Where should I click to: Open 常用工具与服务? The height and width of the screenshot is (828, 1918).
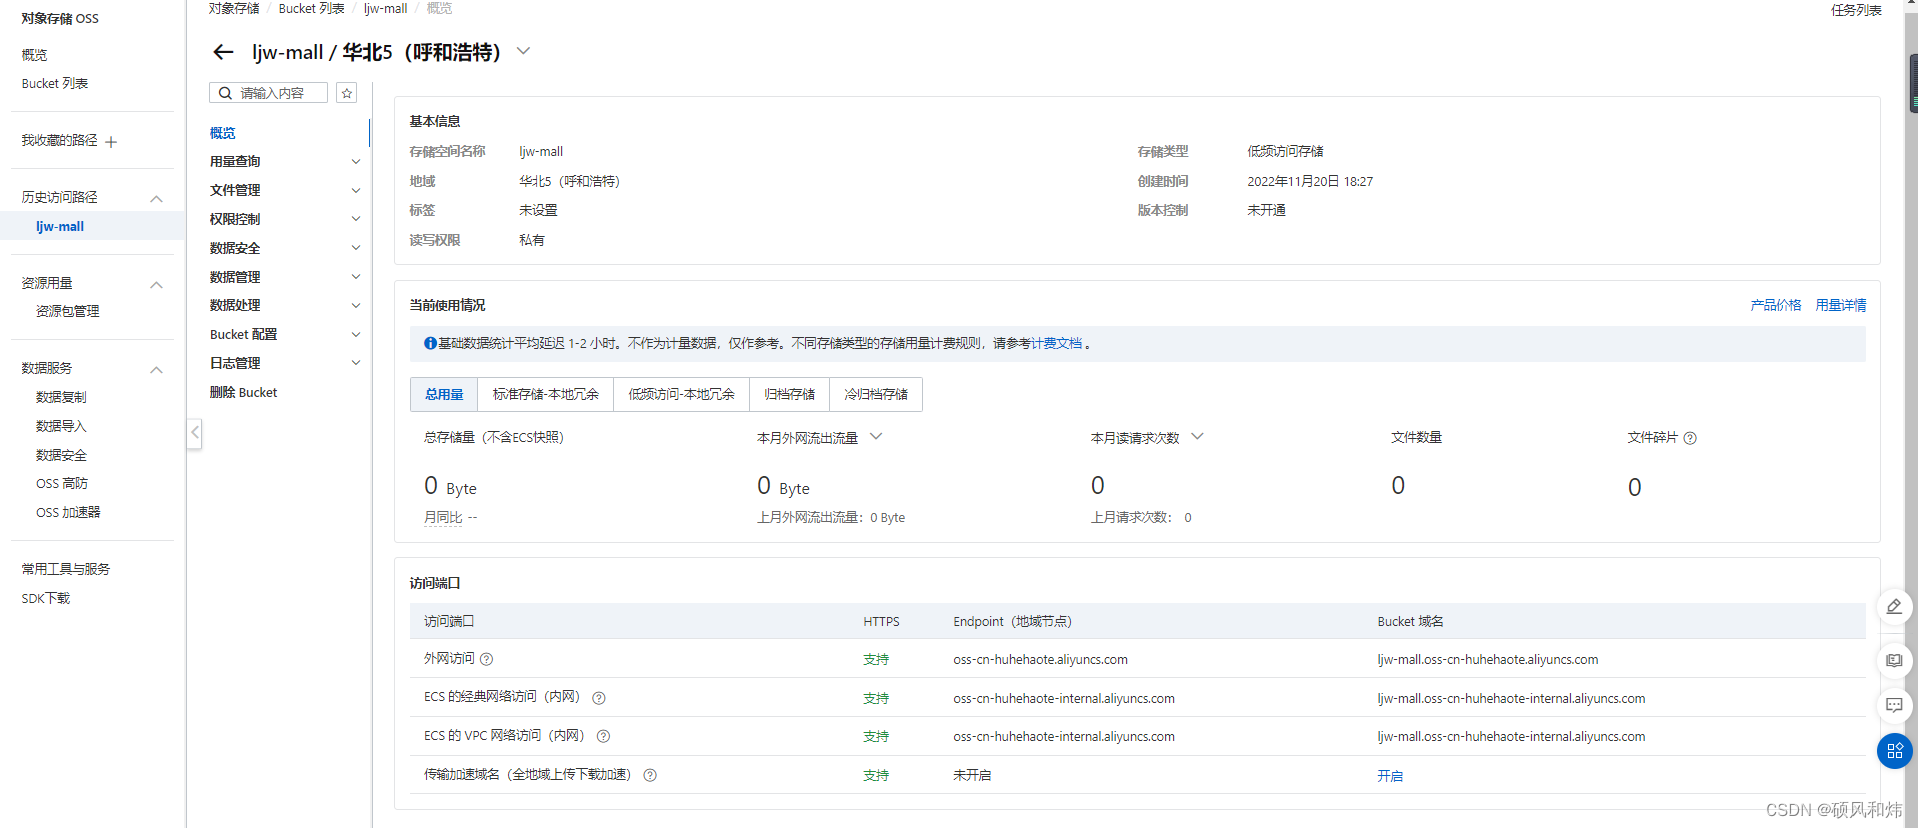[66, 569]
